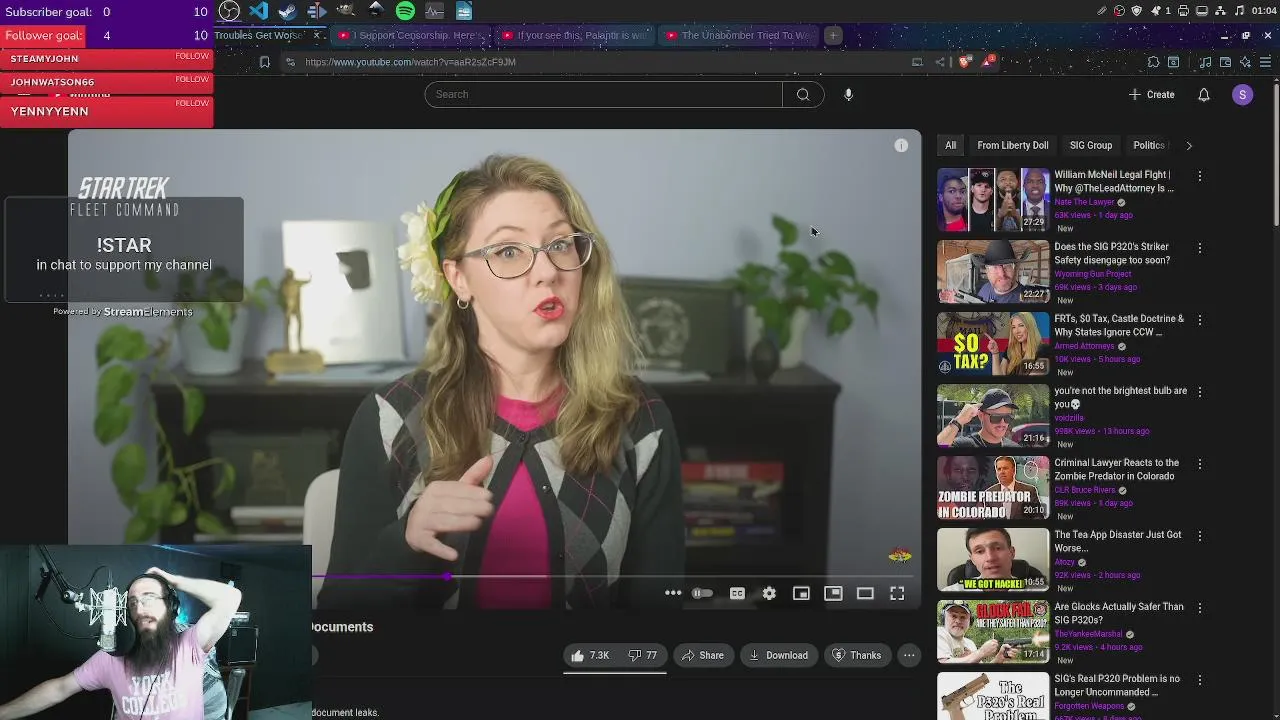
Task: Toggle closed captions on the video
Action: pos(737,593)
